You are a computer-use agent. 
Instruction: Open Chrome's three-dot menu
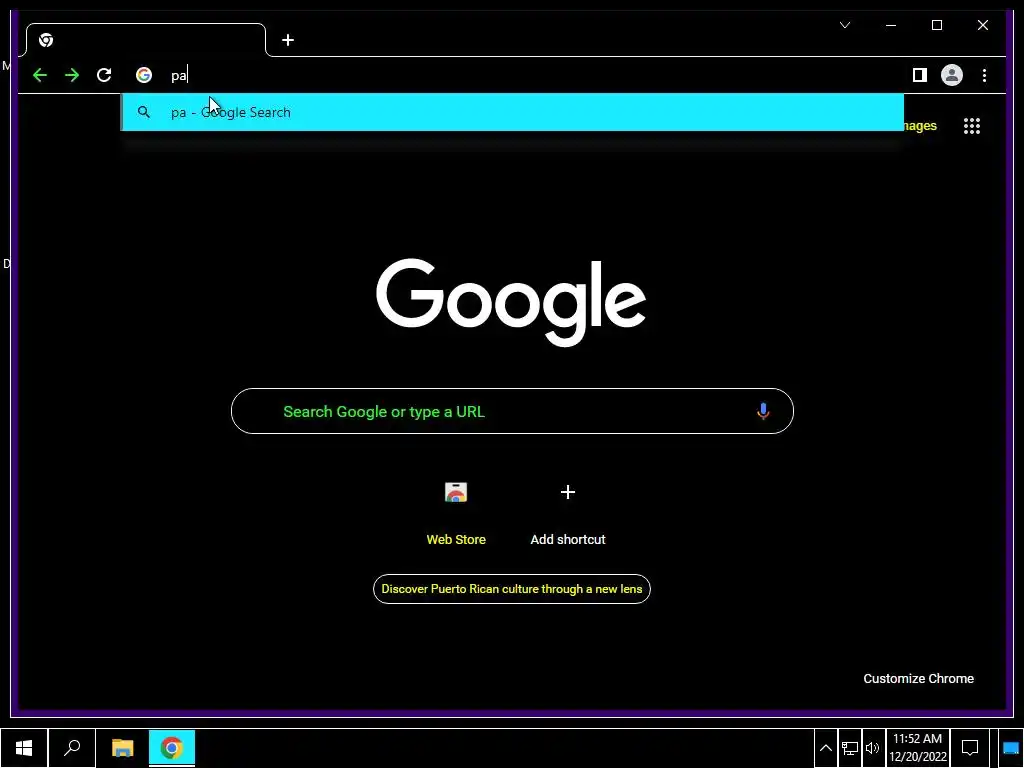point(984,75)
